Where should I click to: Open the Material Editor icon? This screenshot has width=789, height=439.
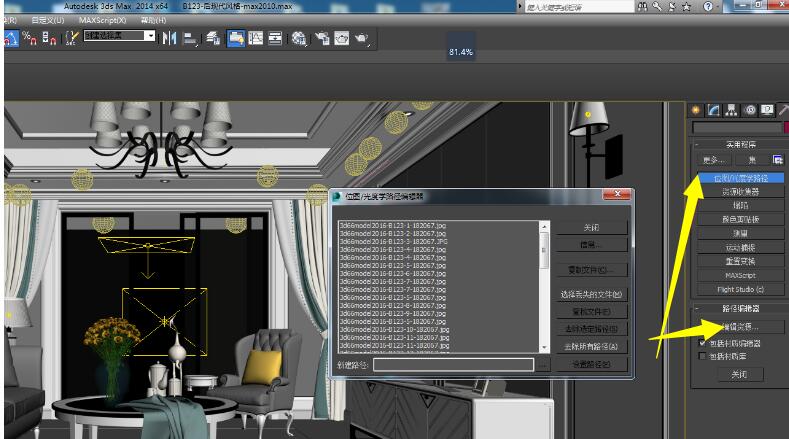coord(299,38)
